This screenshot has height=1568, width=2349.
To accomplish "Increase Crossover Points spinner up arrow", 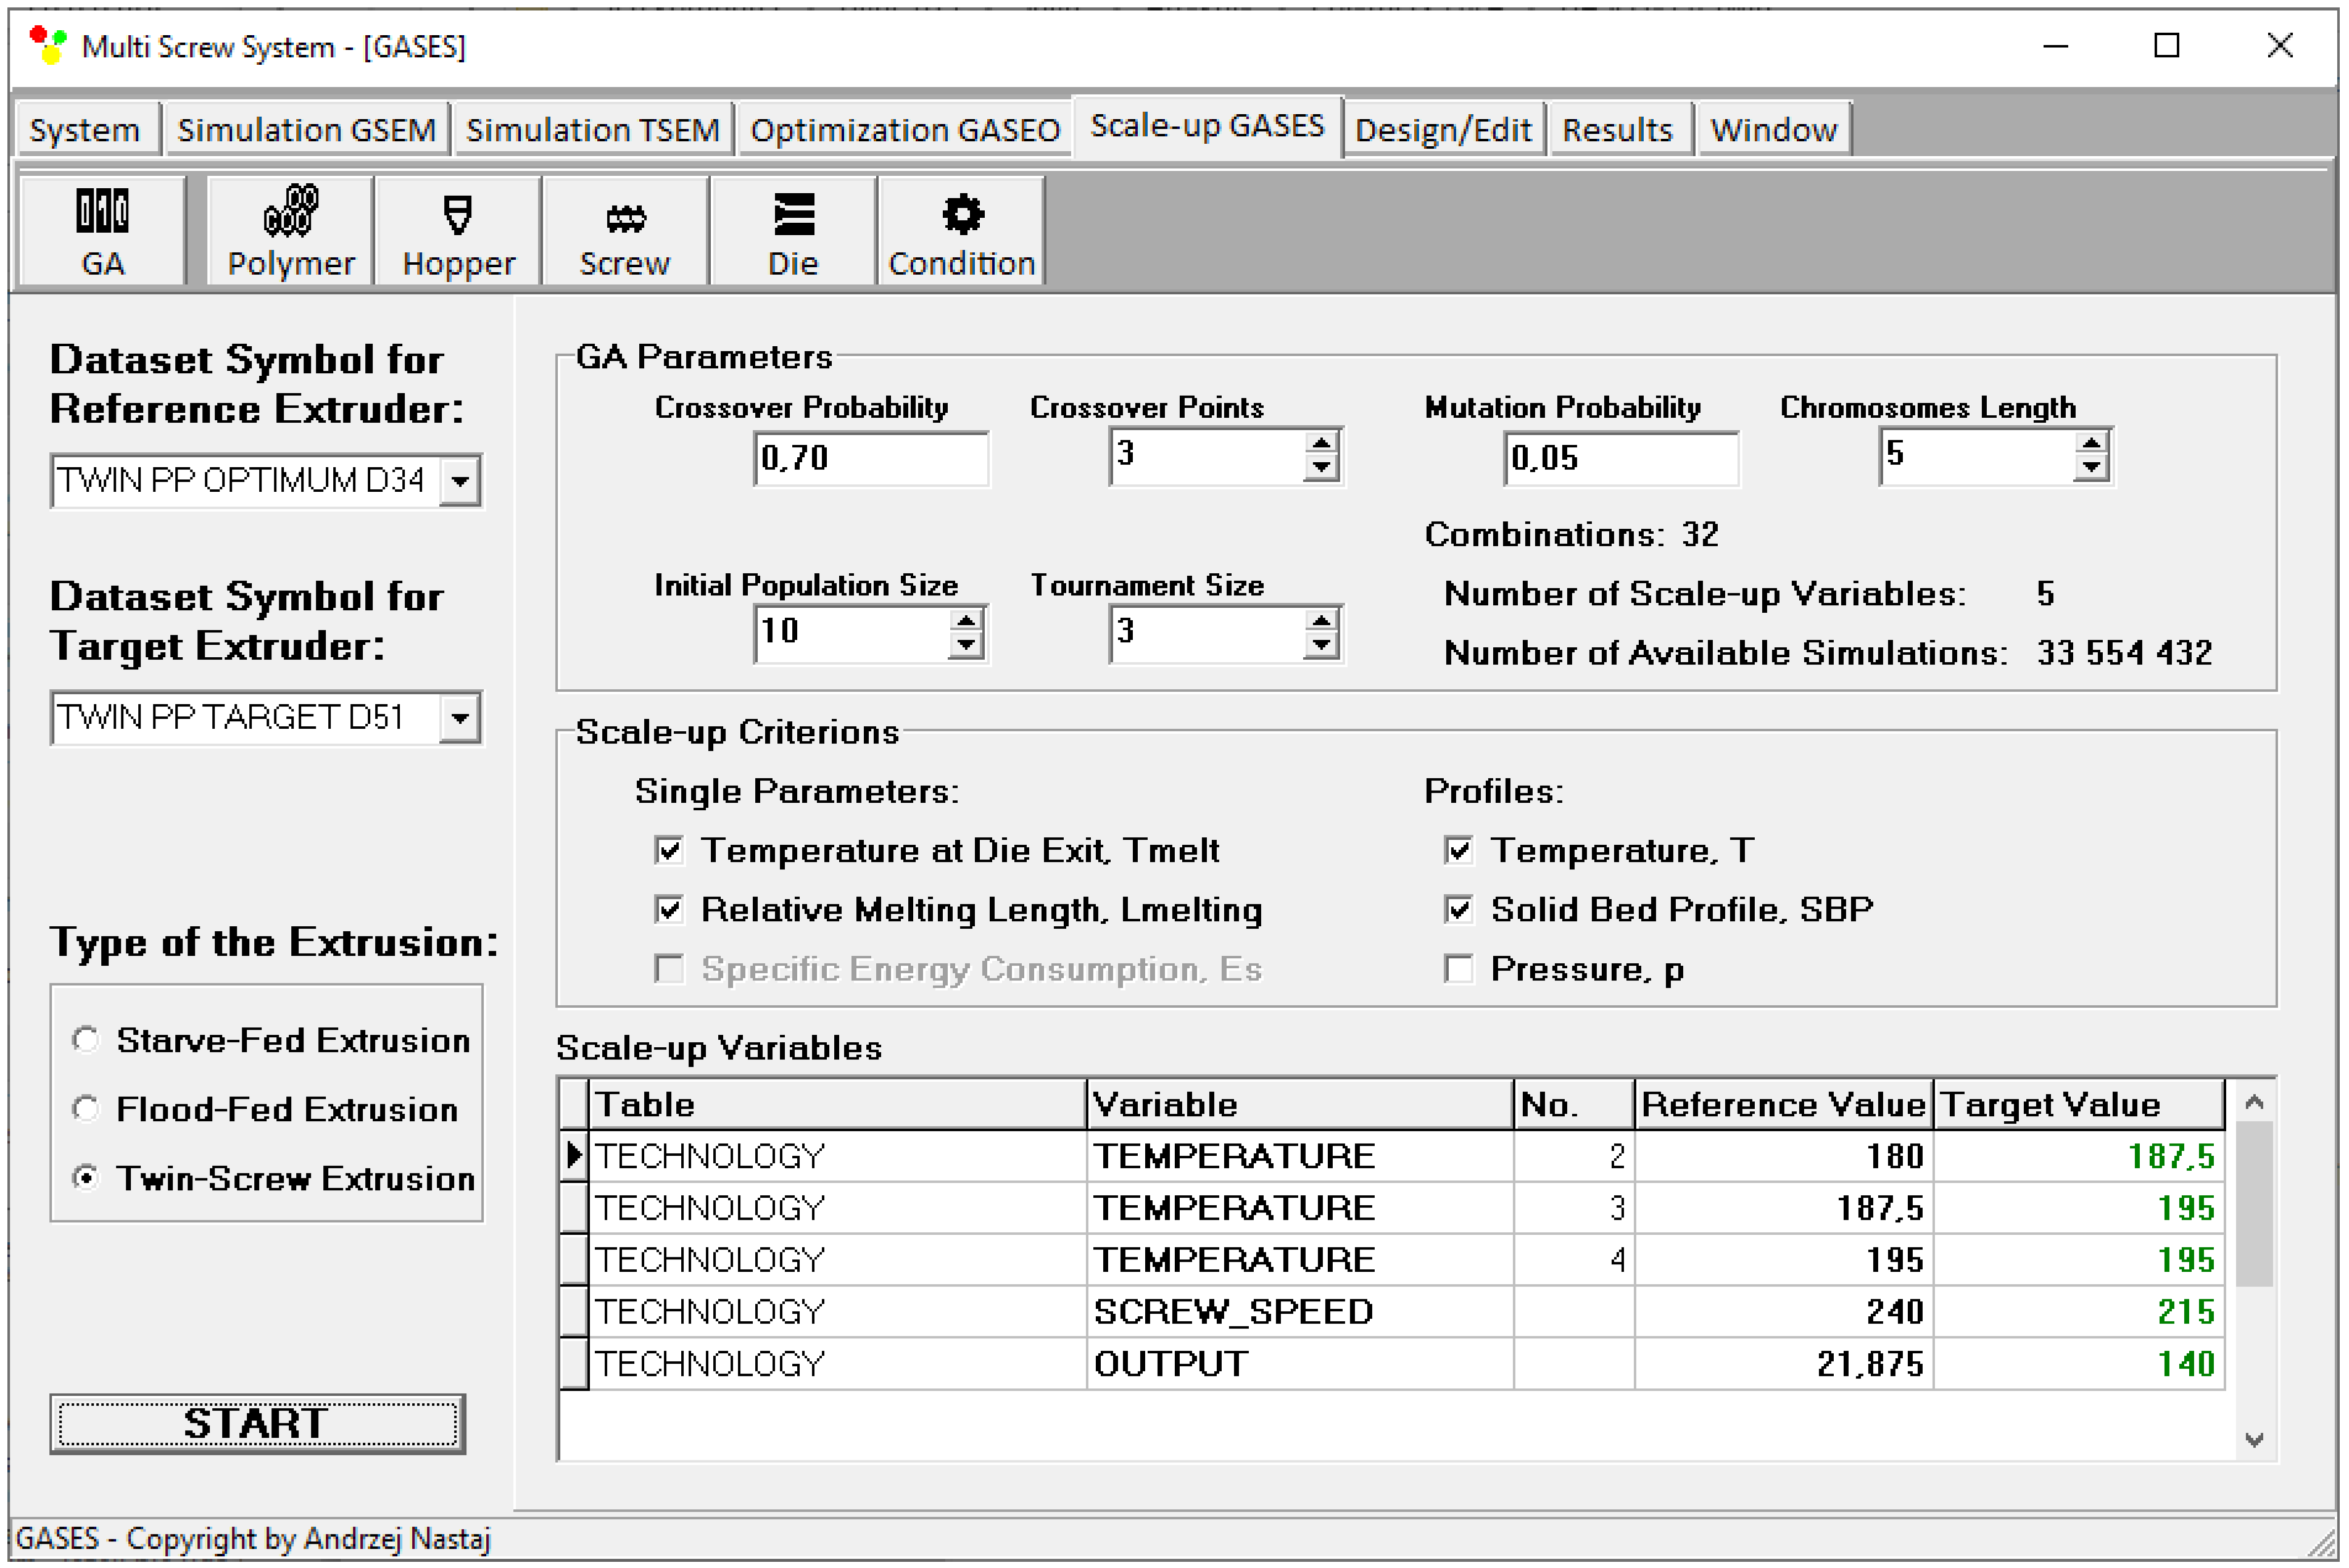I will (x=1321, y=444).
